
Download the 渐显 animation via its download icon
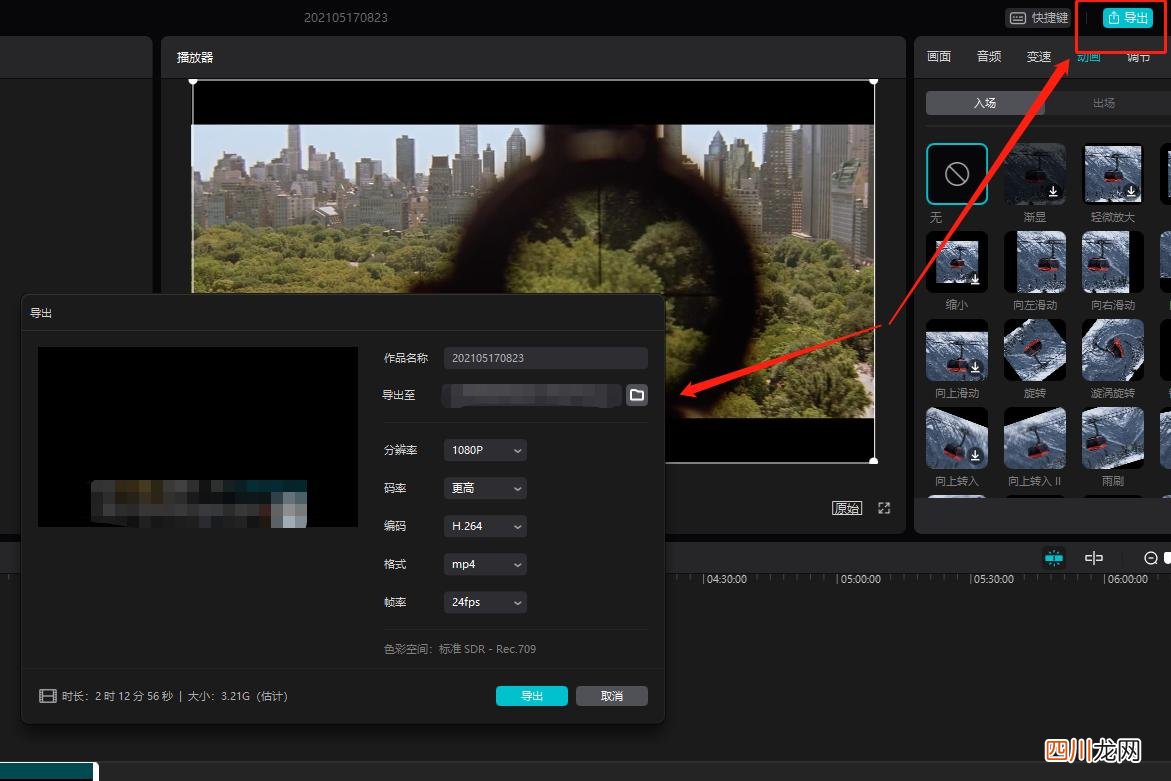coord(1053,191)
